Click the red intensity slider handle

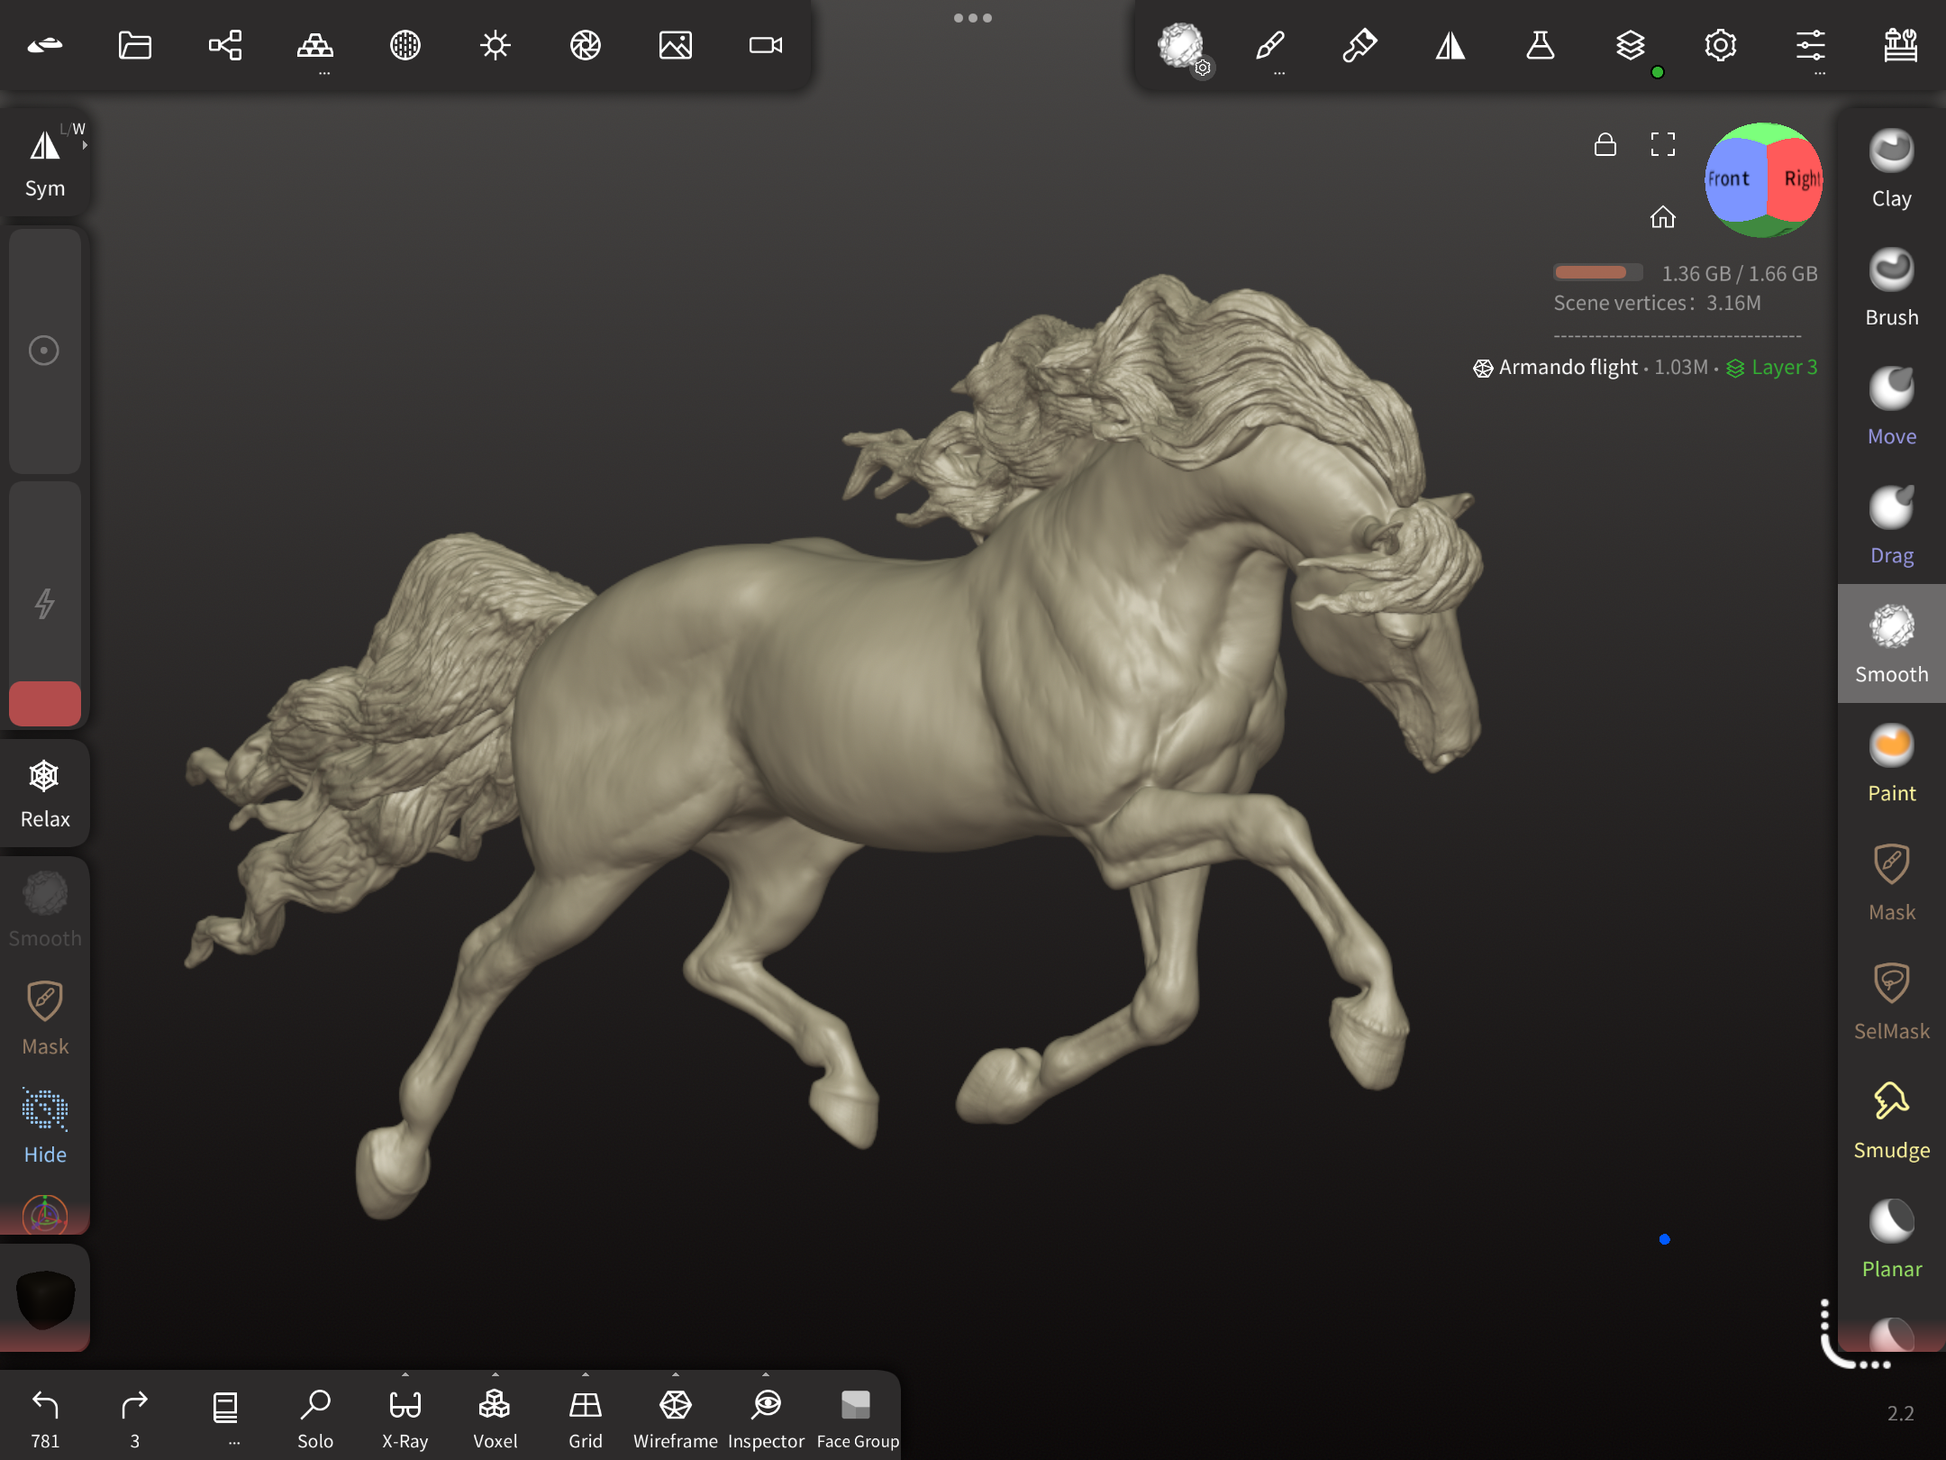(x=45, y=703)
